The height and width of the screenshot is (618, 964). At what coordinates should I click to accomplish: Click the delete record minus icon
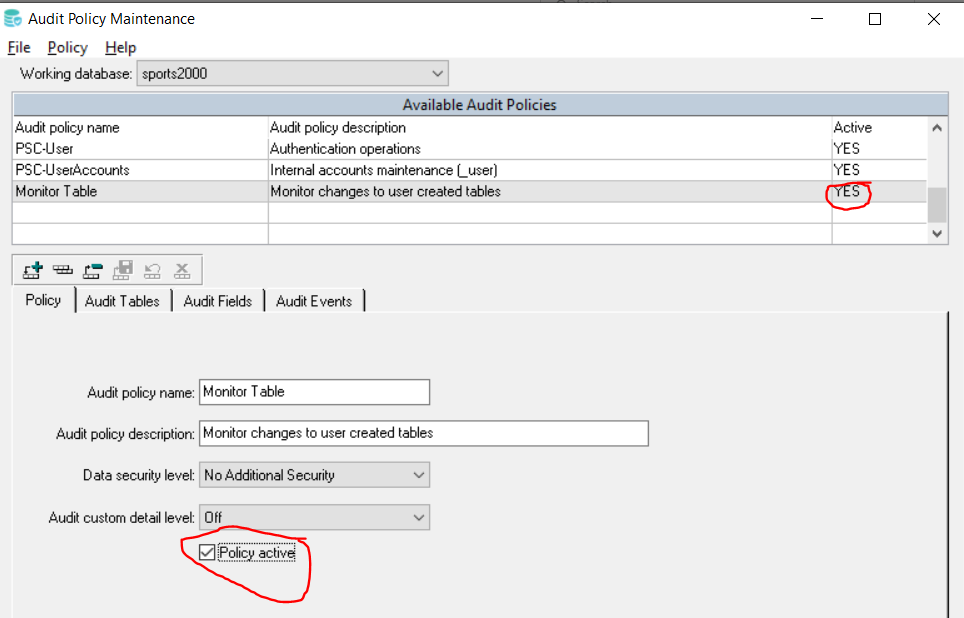click(x=93, y=270)
